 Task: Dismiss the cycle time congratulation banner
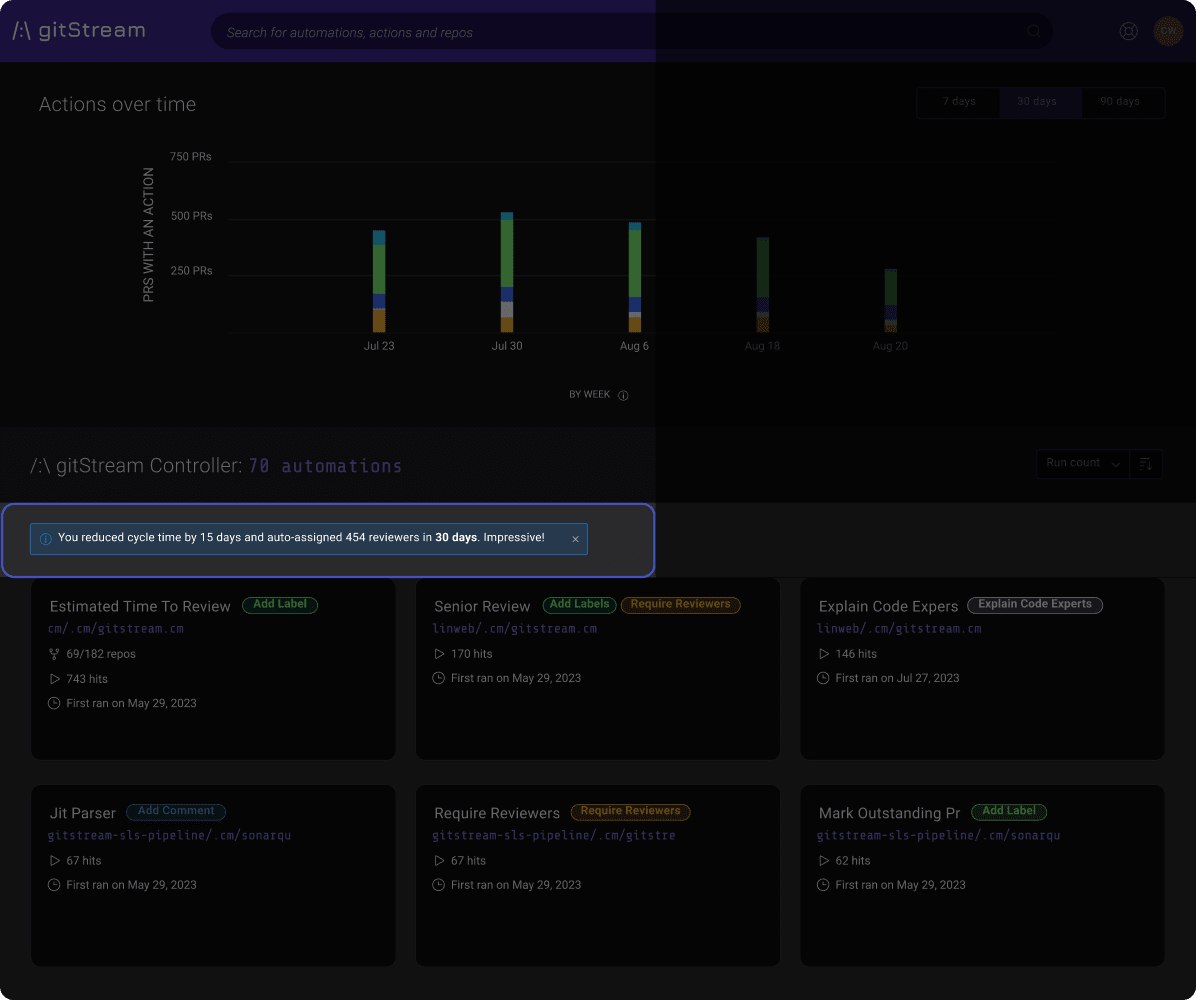(x=575, y=539)
